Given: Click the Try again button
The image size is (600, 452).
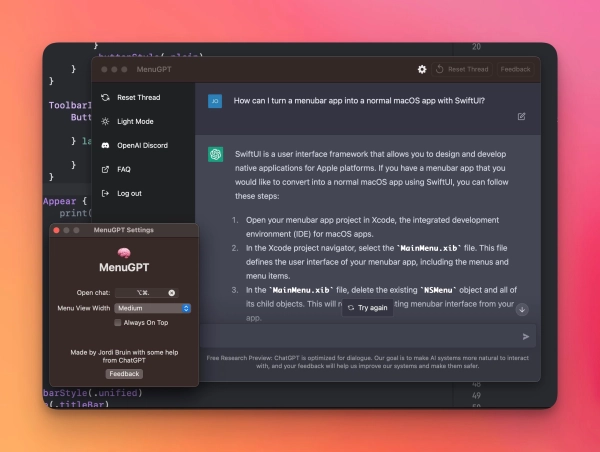Looking at the screenshot, I should pos(369,309).
